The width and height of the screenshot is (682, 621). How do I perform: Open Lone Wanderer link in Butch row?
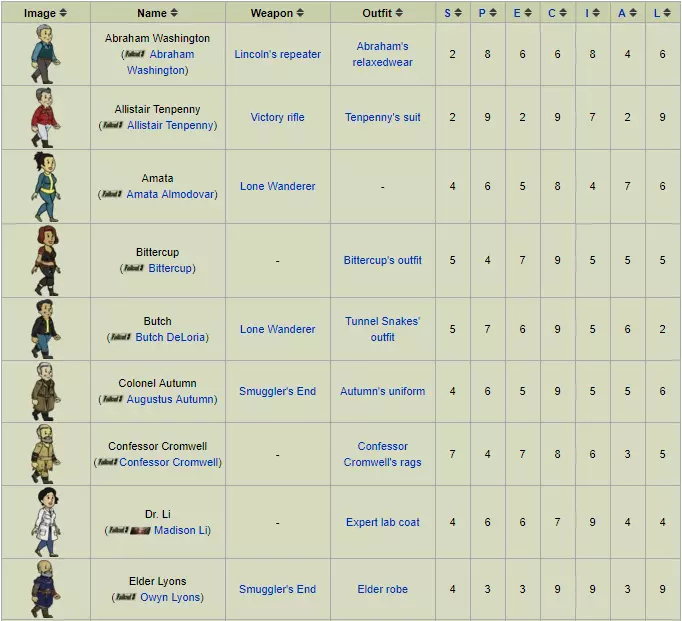(277, 329)
